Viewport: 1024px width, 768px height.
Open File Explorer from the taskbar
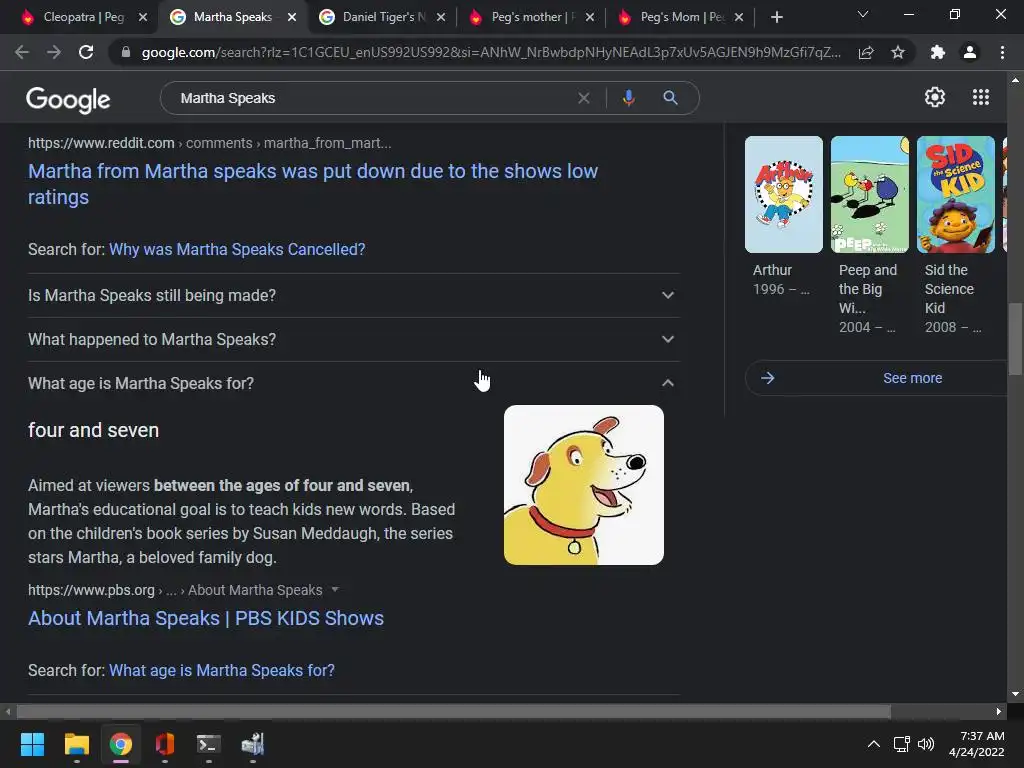click(x=76, y=744)
